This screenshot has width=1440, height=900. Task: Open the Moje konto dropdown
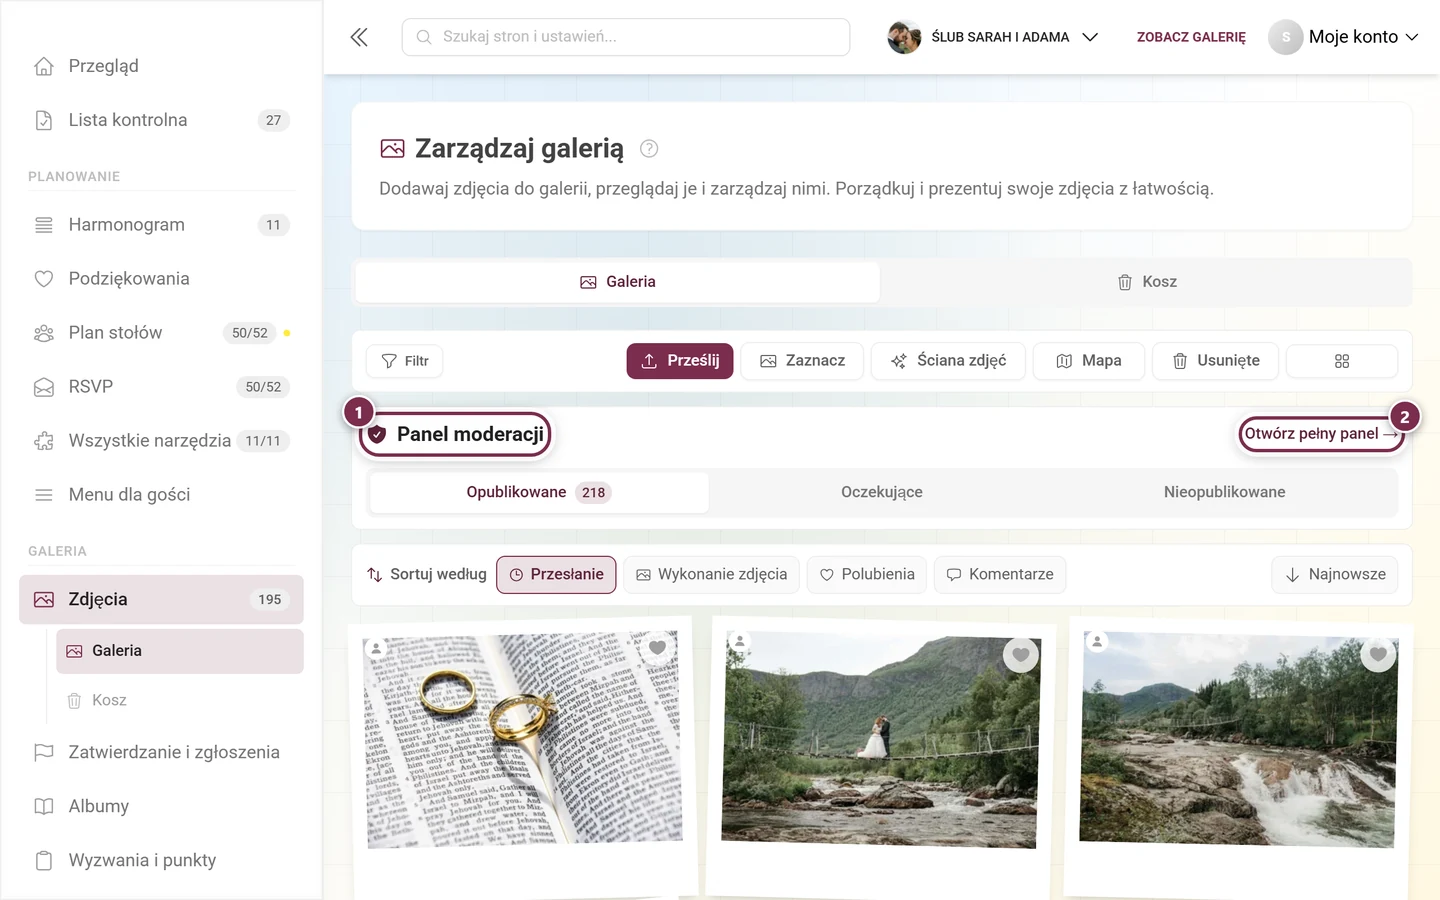pos(1343,37)
